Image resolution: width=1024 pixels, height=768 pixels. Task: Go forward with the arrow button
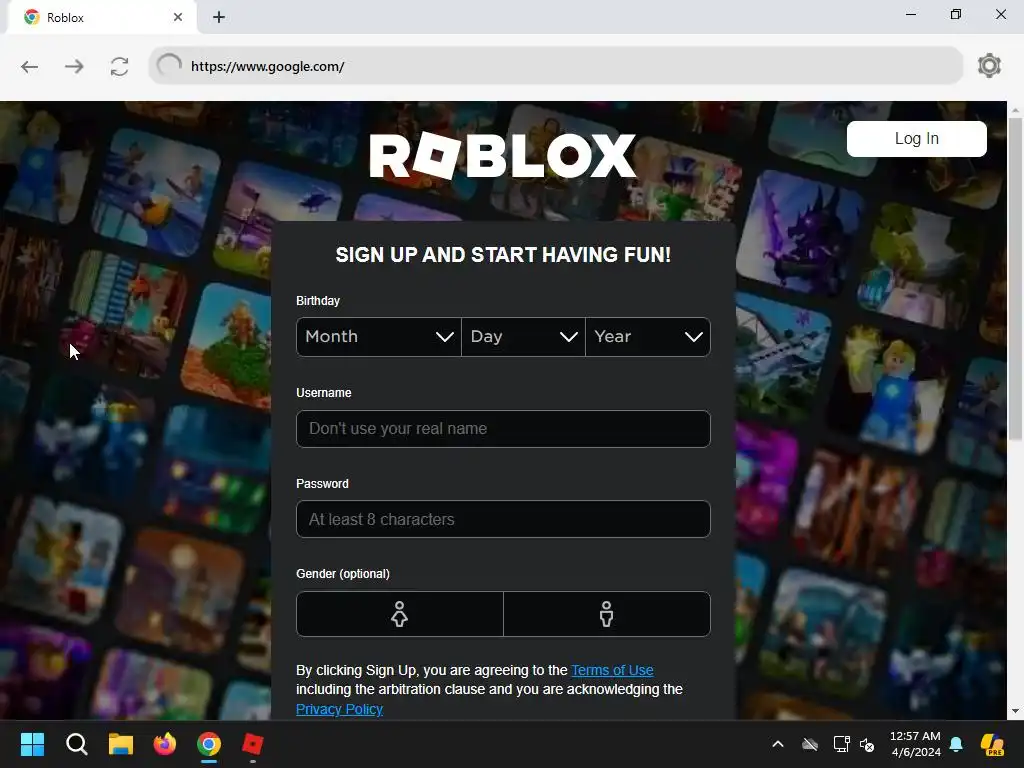coord(74,67)
